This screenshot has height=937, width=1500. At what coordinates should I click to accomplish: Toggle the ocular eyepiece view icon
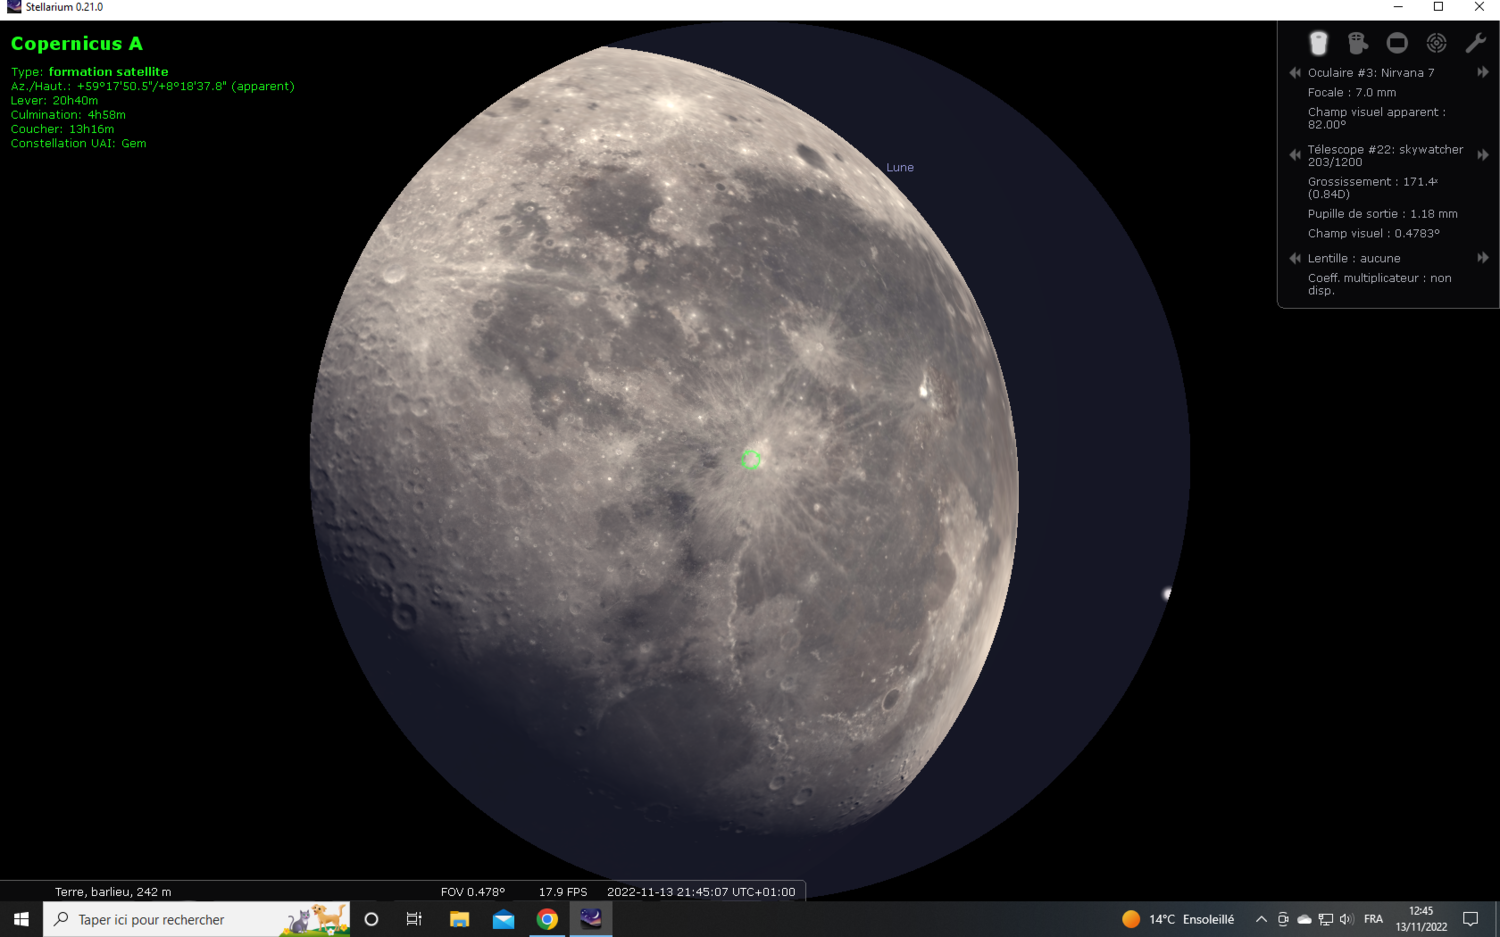coord(1318,43)
